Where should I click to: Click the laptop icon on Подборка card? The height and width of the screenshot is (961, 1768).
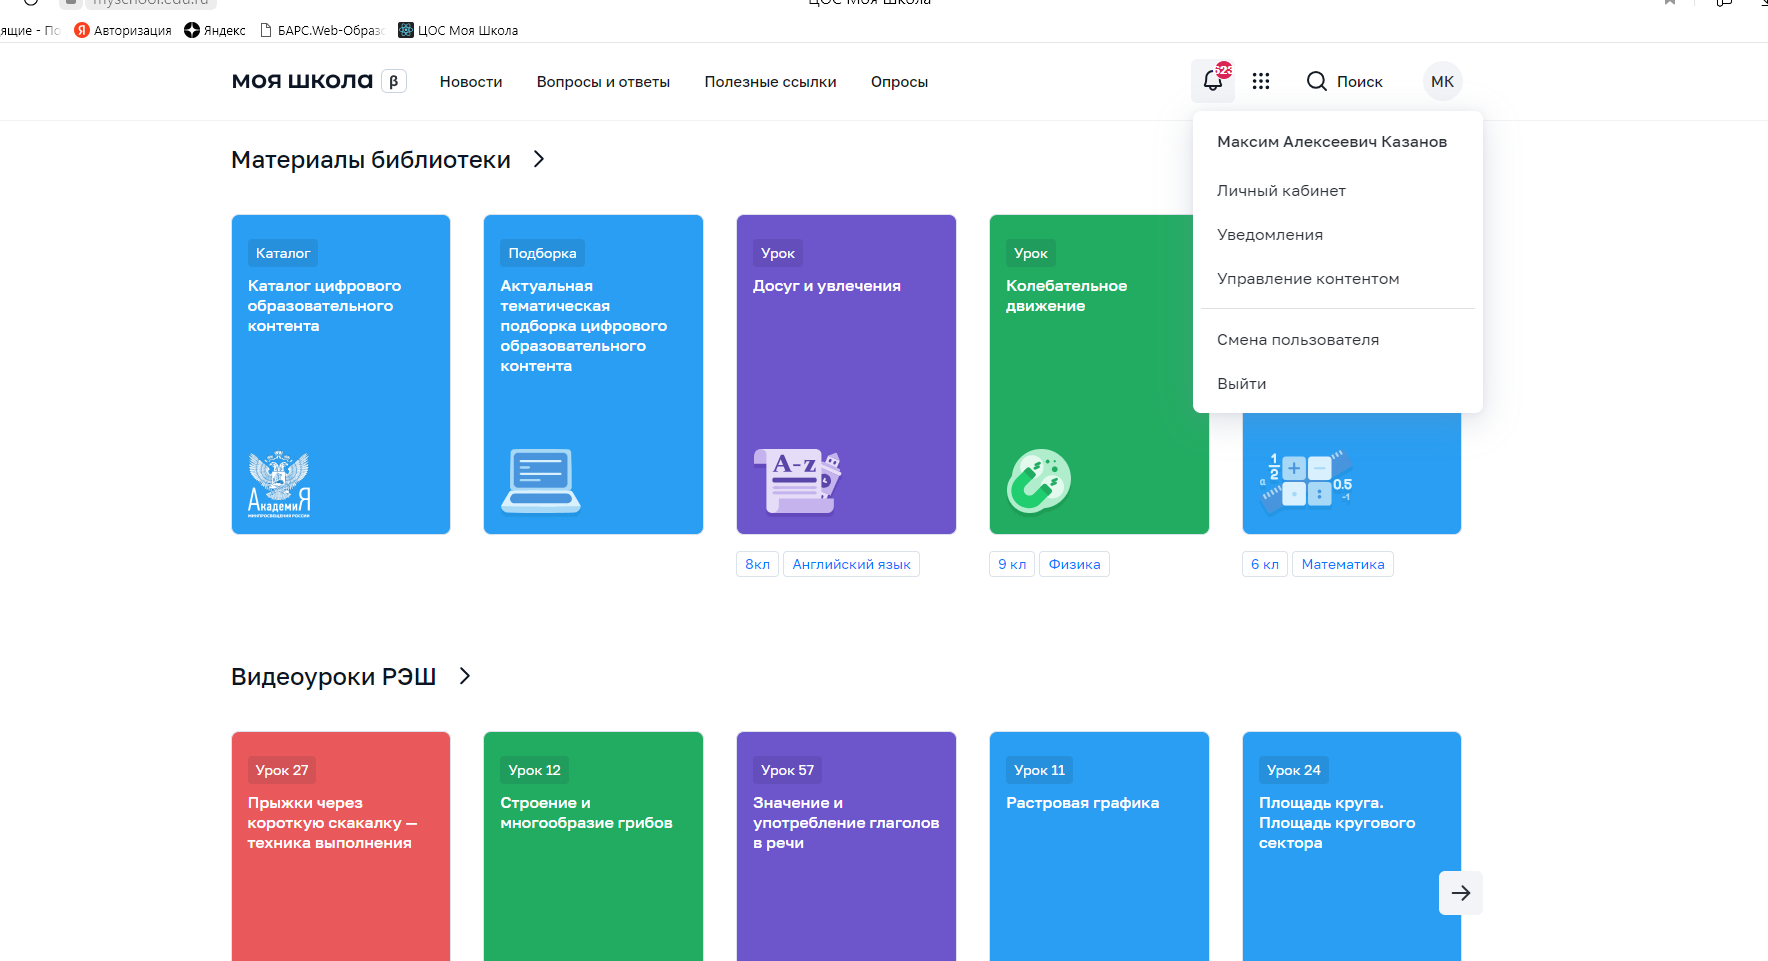(x=541, y=481)
